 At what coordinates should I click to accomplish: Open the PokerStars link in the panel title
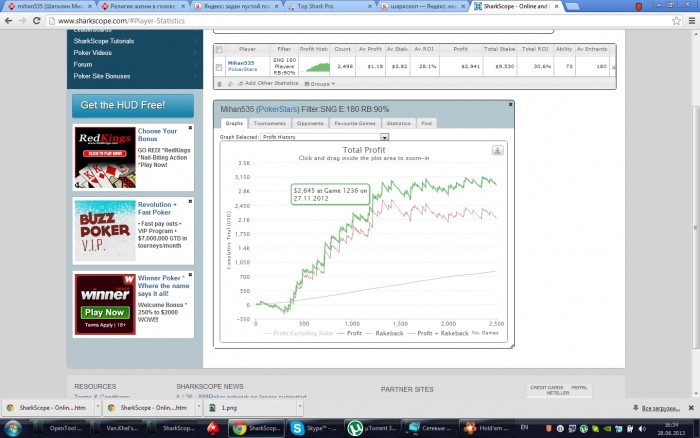coord(278,109)
